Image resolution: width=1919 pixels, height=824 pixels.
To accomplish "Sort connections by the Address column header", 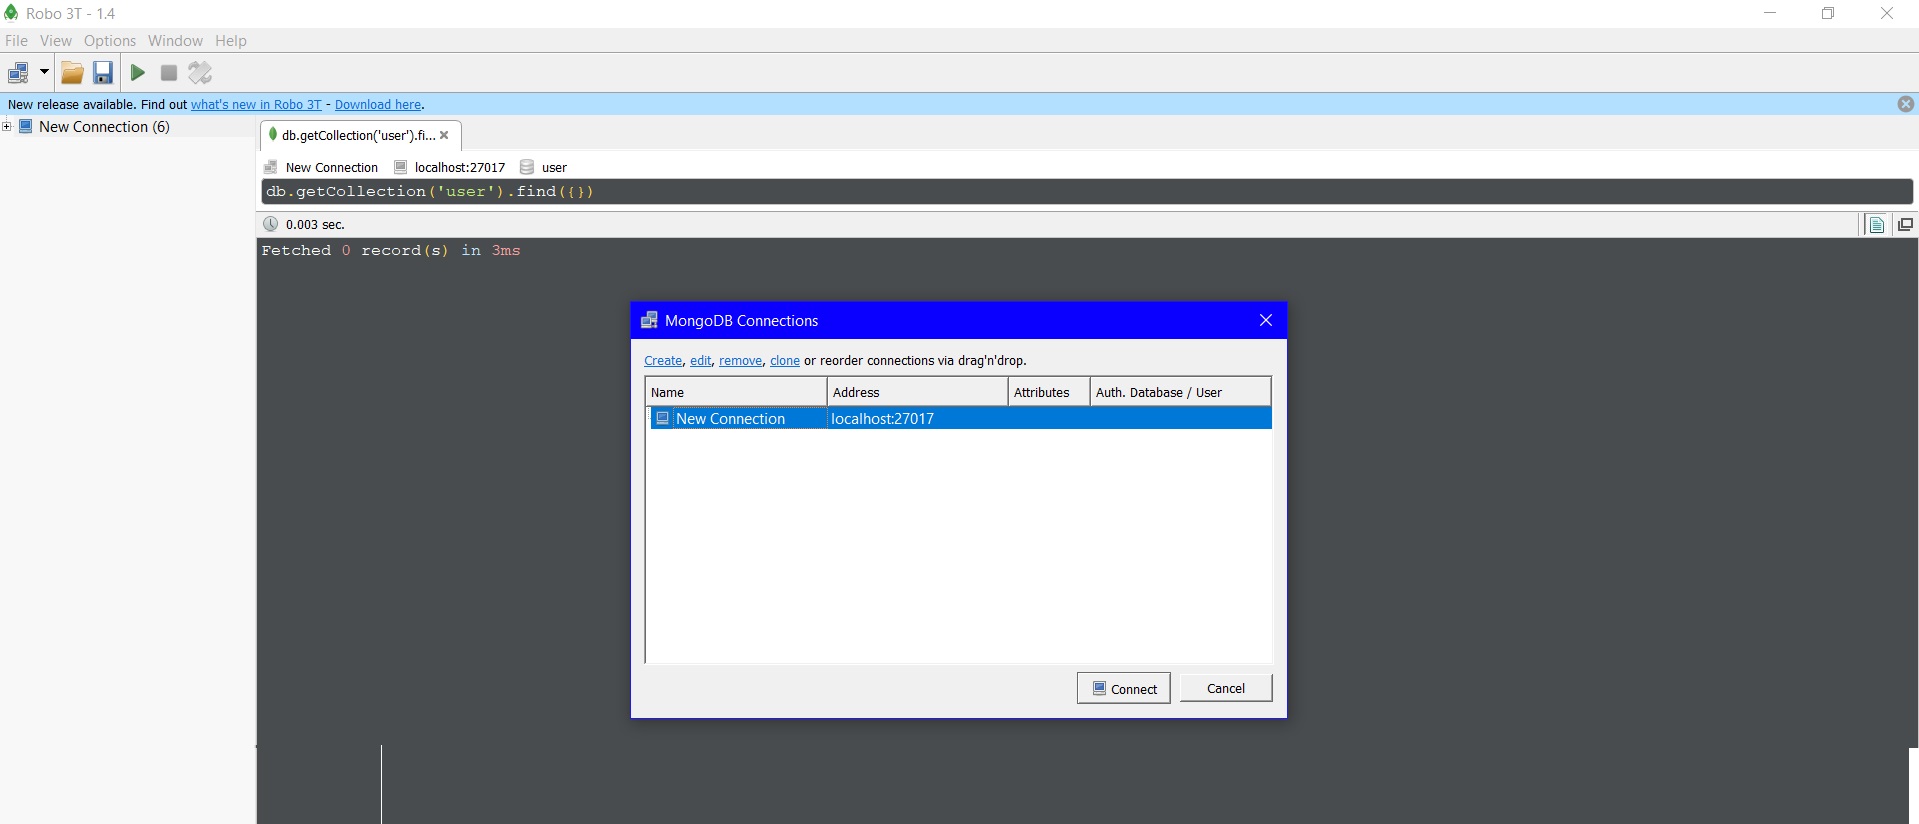I will click(x=917, y=392).
